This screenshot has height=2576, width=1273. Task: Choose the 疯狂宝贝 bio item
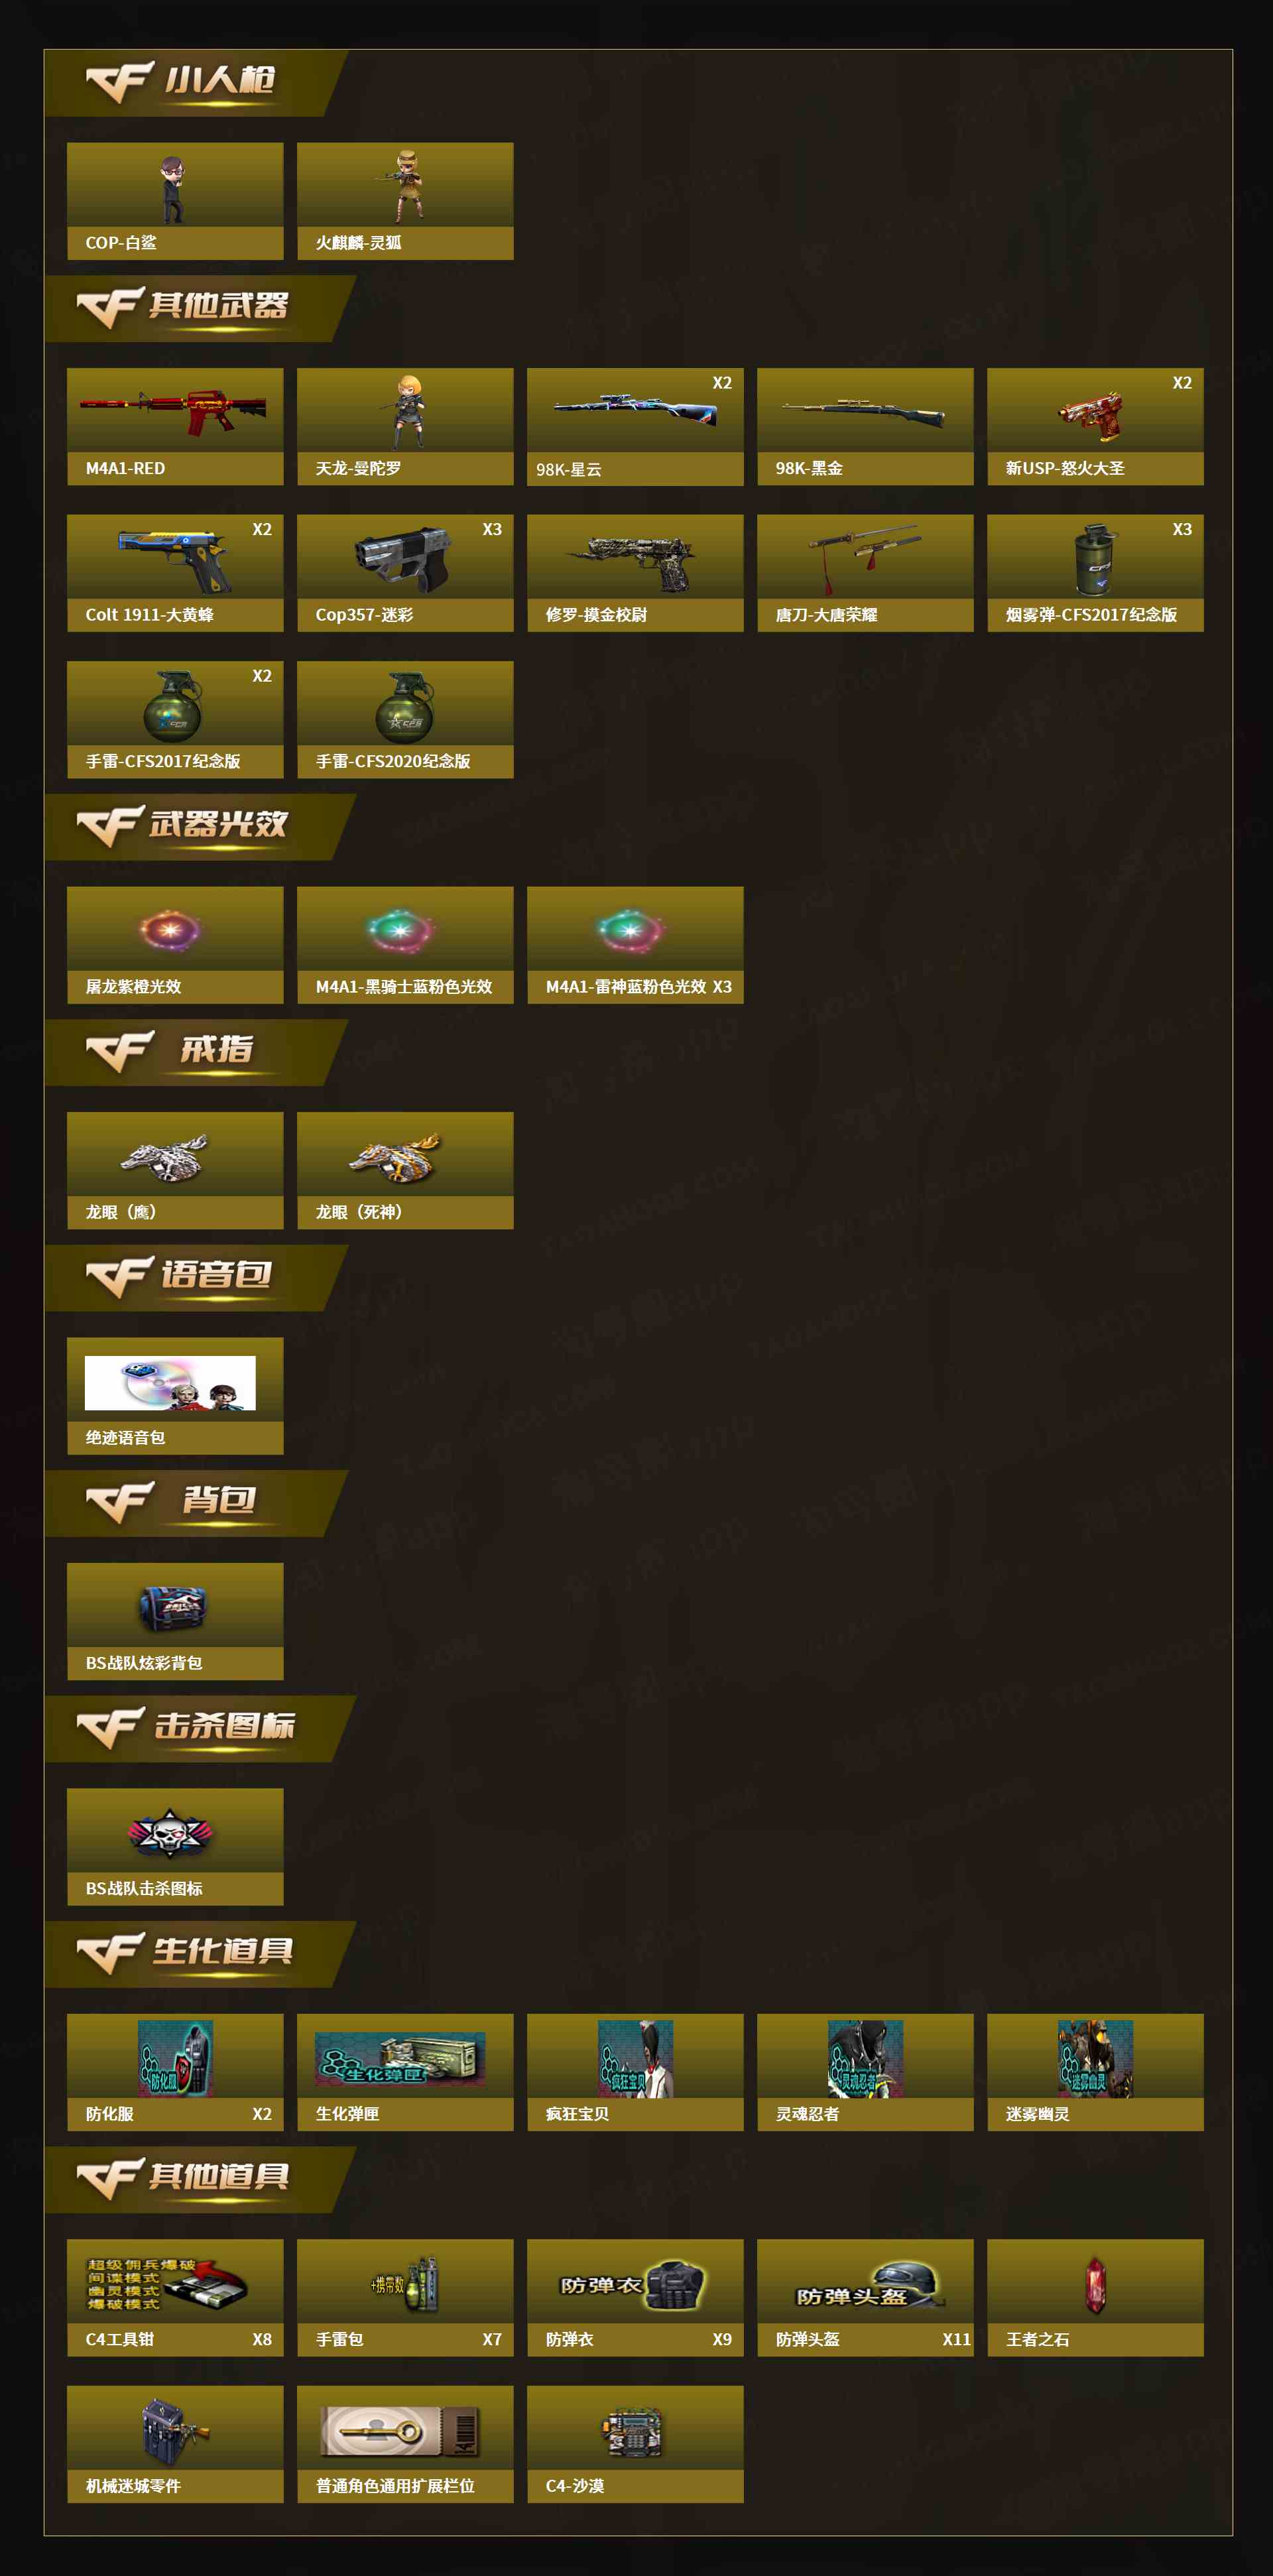click(x=635, y=2073)
